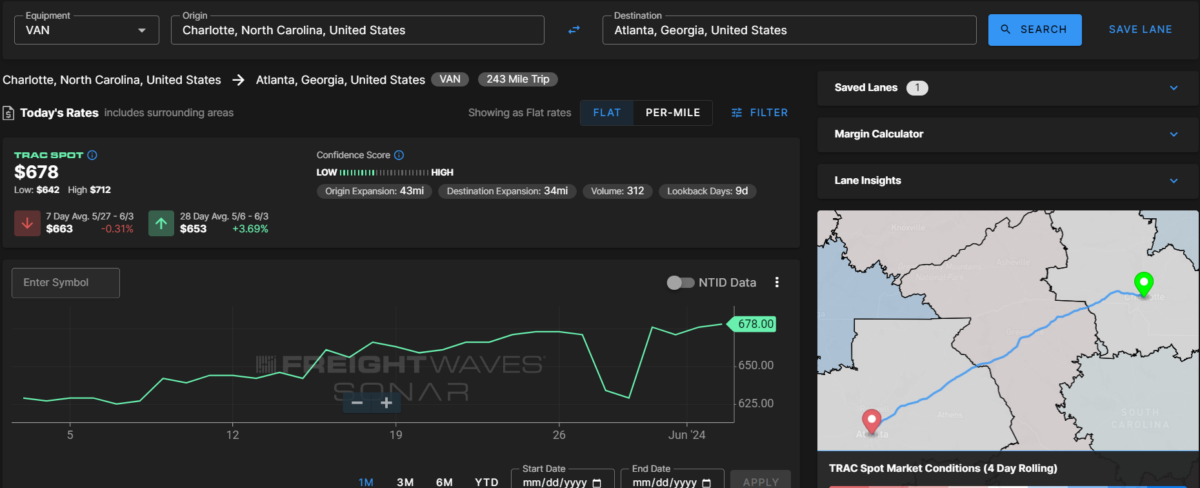Image resolution: width=1200 pixels, height=488 pixels.
Task: Open the chart three-dot options menu
Action: 777,283
